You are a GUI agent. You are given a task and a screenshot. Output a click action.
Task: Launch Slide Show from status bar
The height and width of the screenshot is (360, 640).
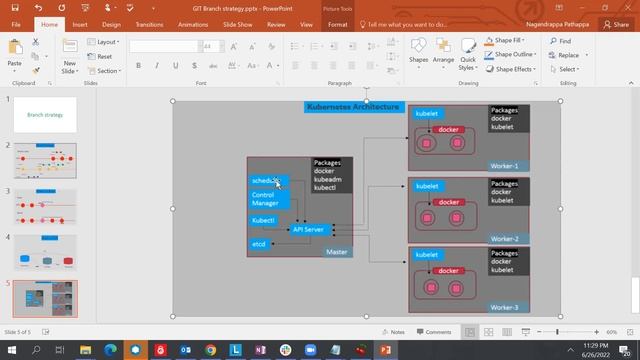click(526, 332)
